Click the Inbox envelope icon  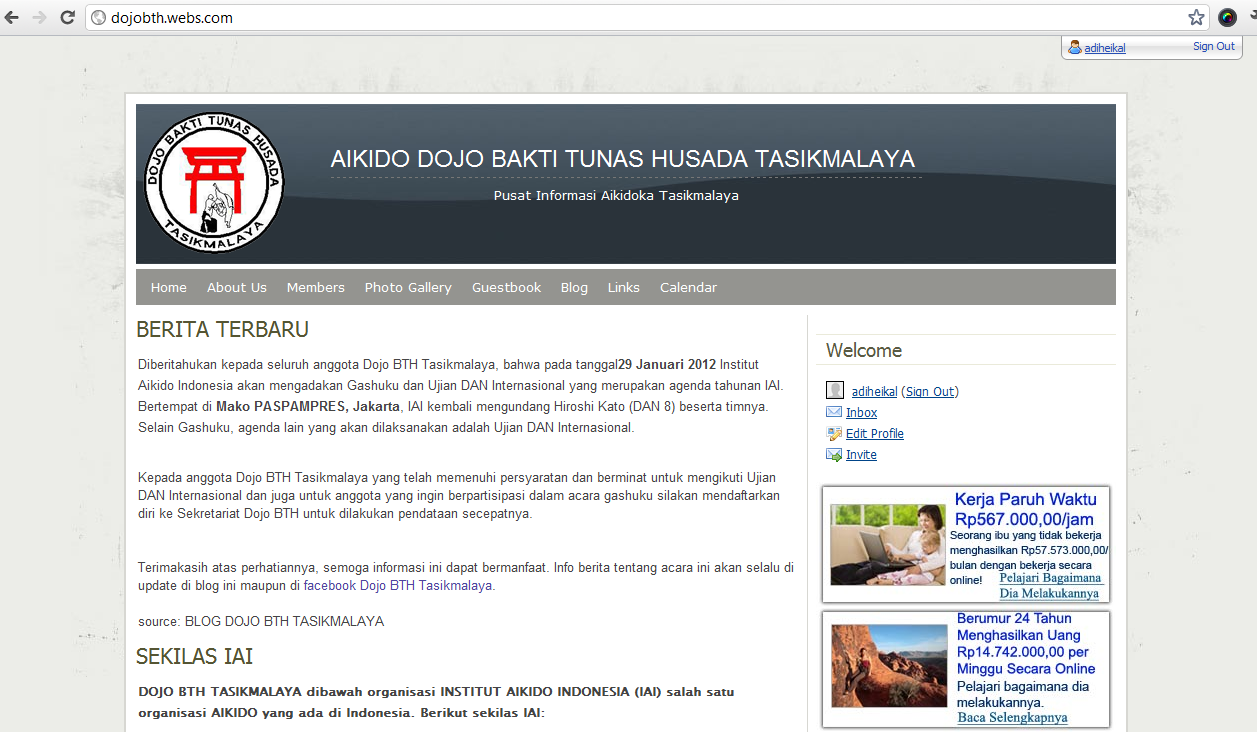(x=834, y=412)
